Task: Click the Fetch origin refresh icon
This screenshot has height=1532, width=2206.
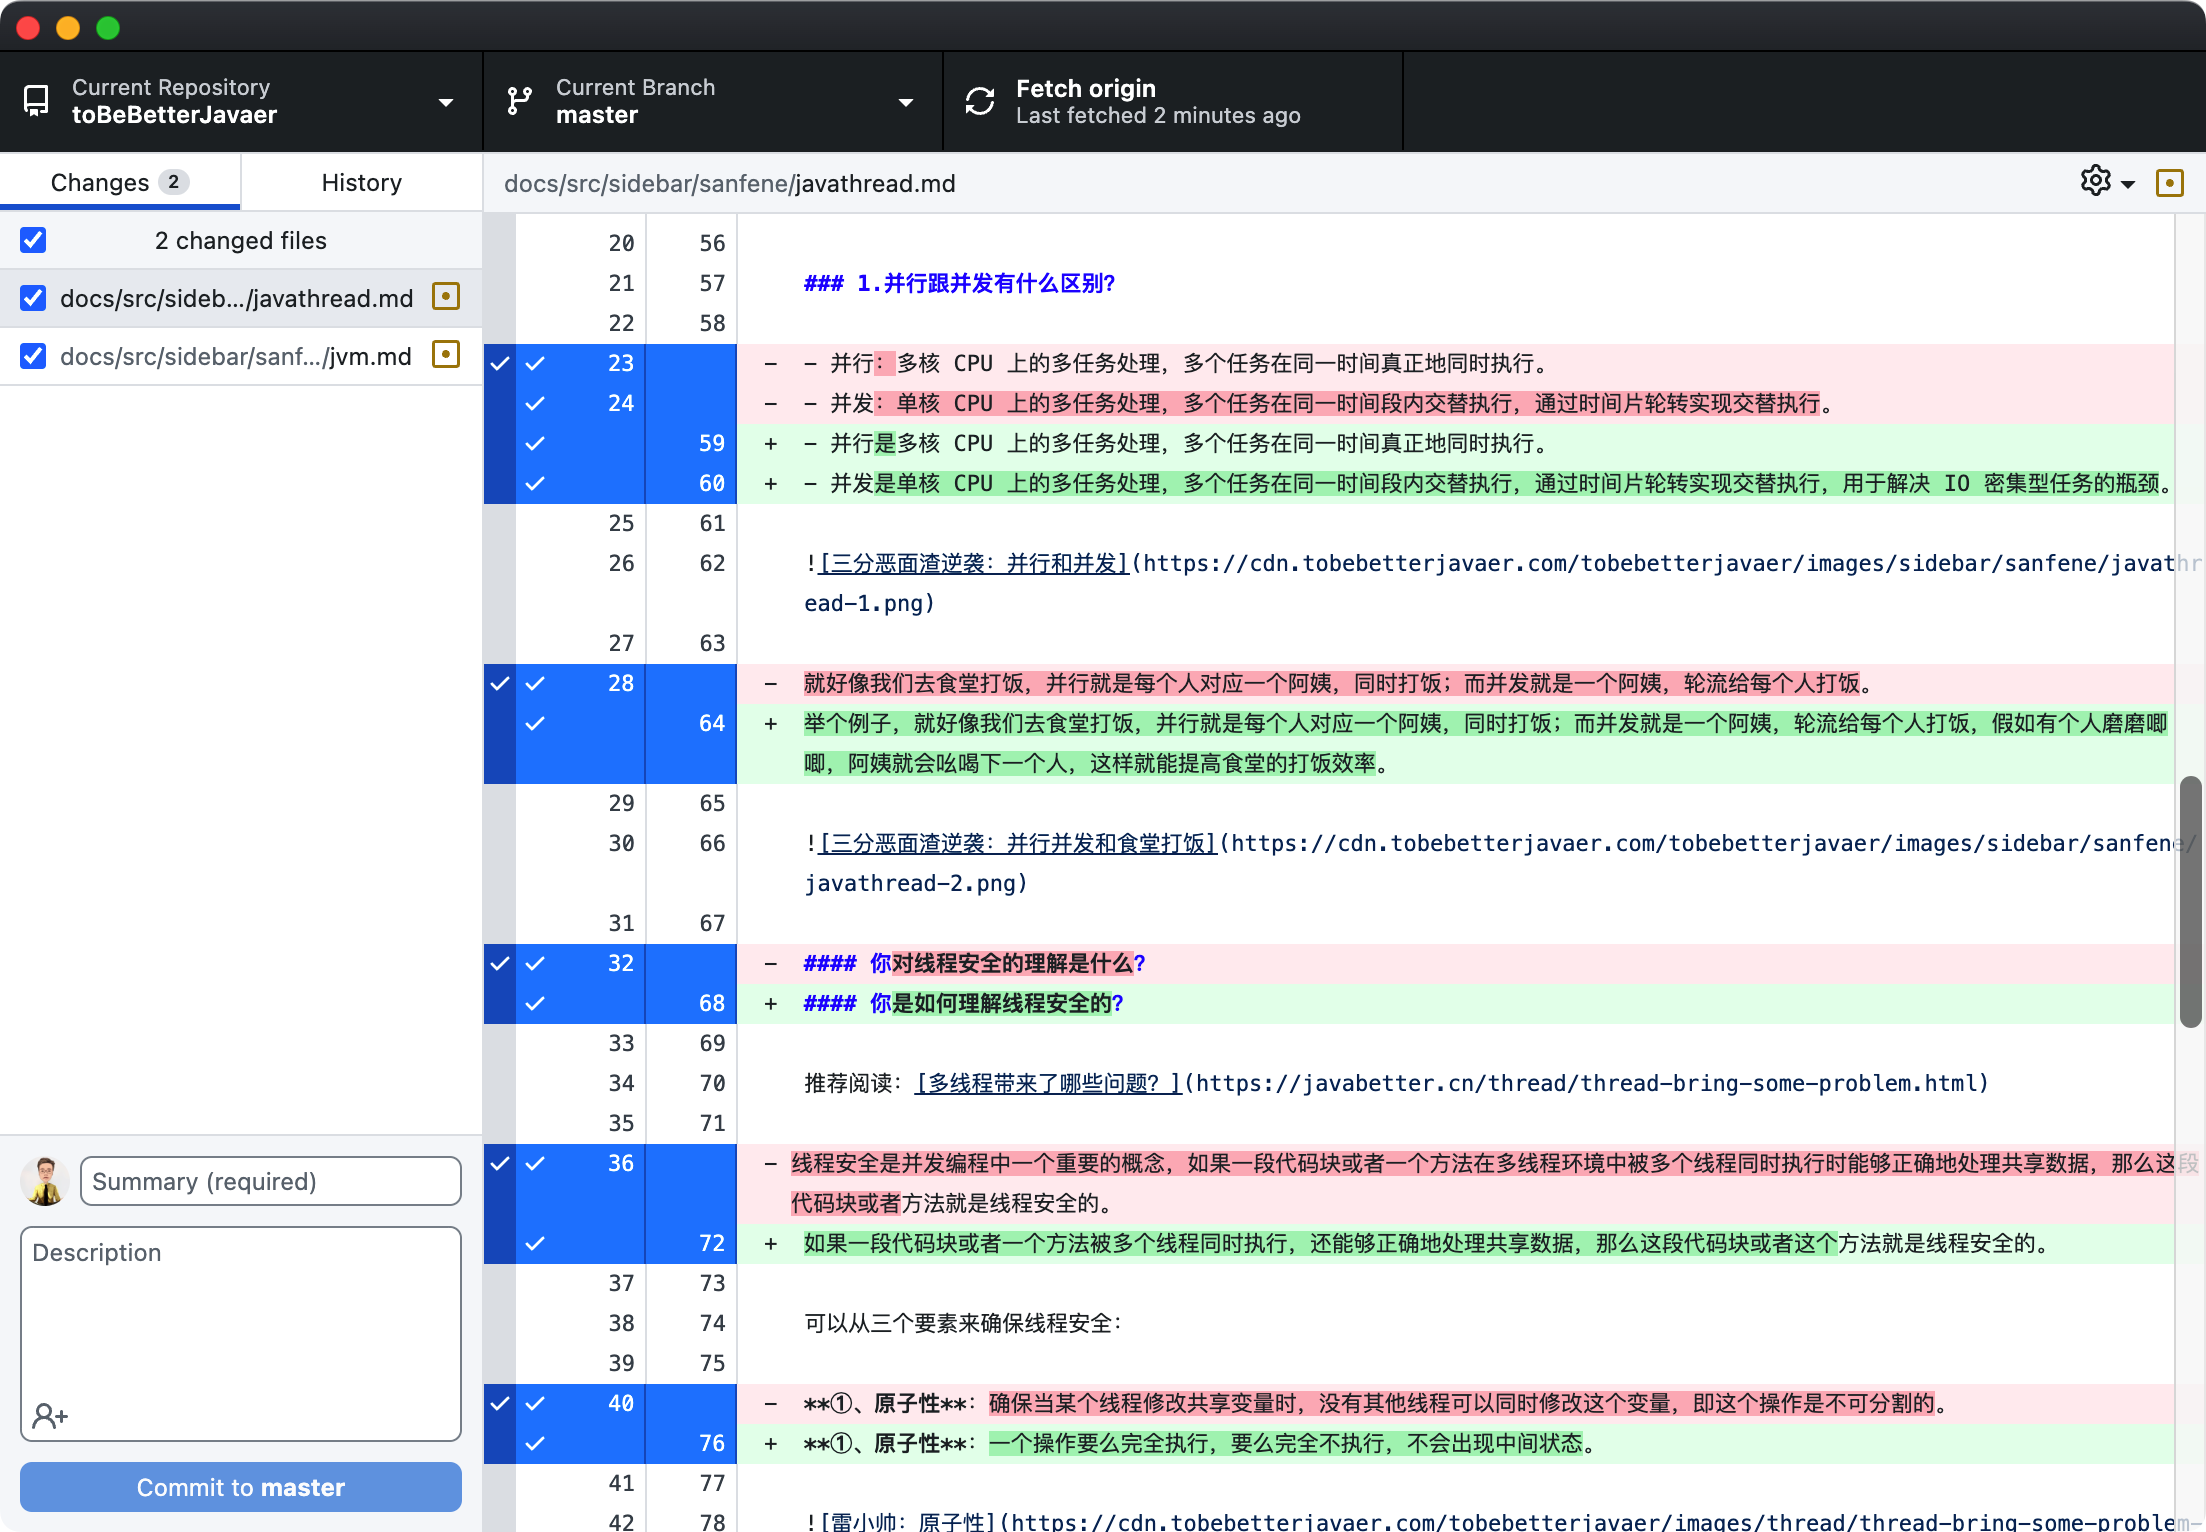Action: tap(980, 100)
